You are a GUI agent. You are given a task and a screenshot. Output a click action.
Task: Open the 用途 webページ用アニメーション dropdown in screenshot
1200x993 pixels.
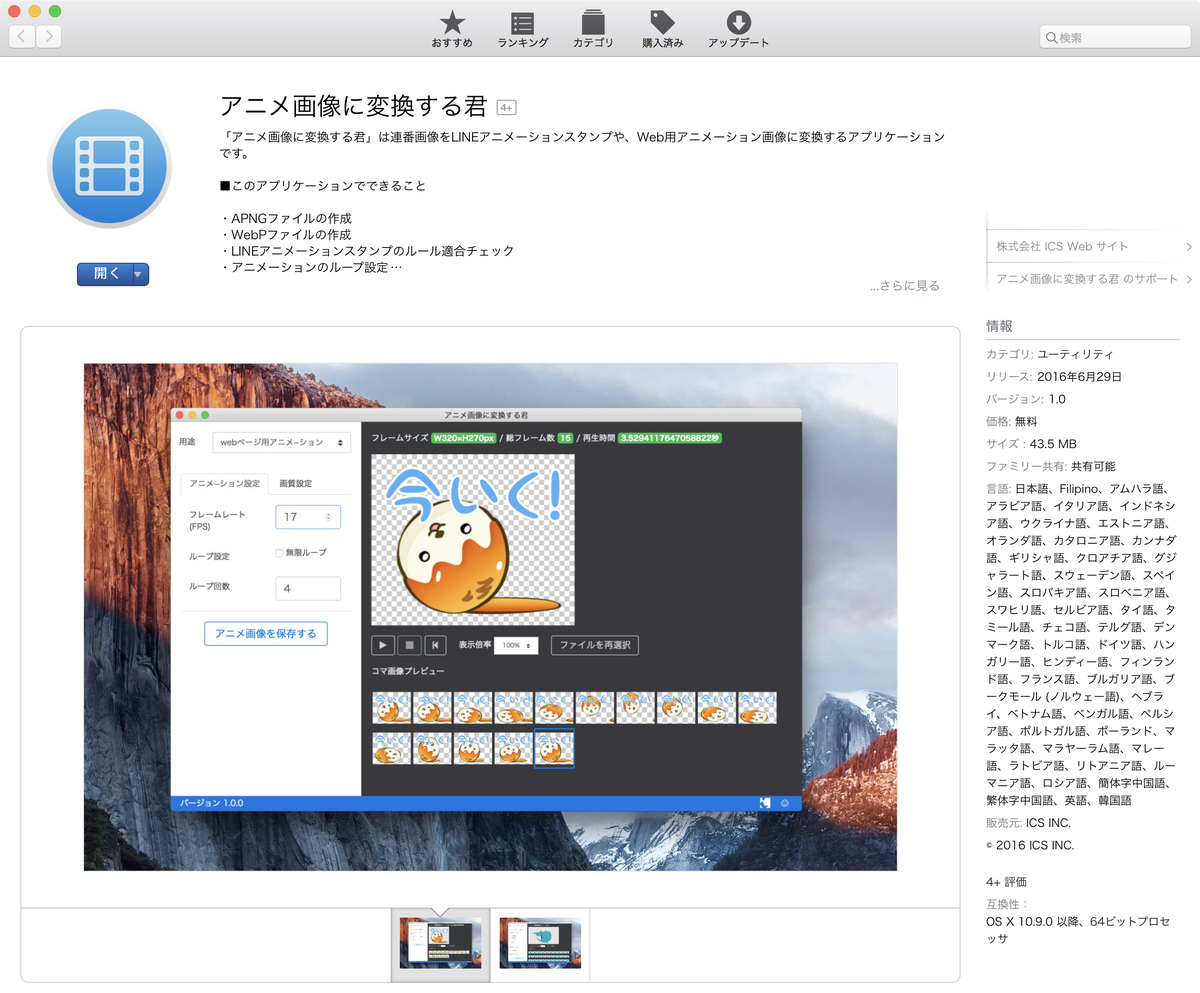(x=281, y=441)
